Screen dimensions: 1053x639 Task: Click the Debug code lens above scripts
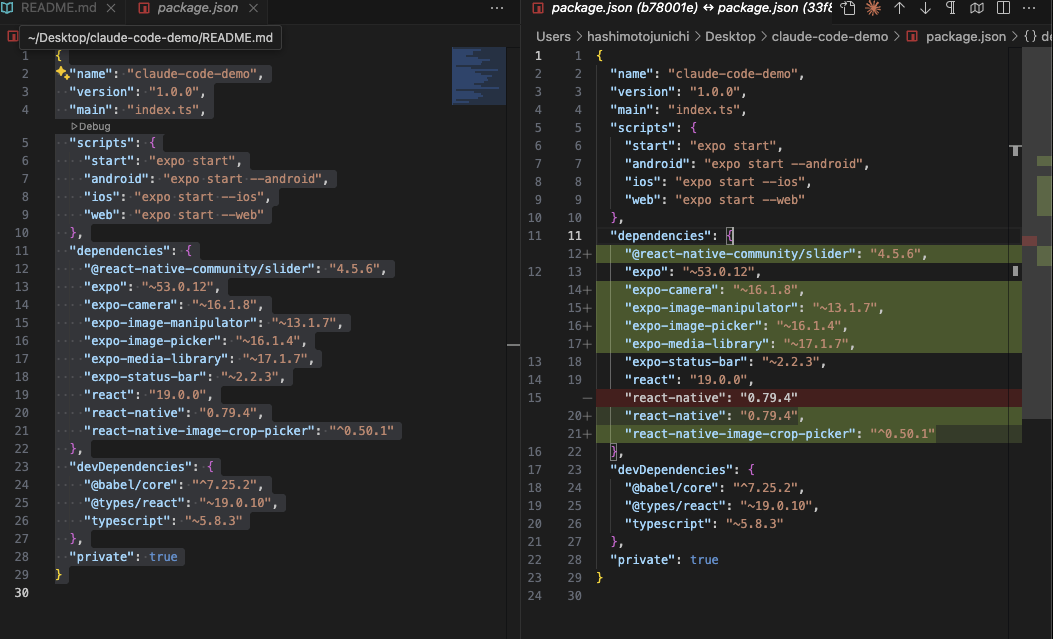pyautogui.click(x=91, y=126)
